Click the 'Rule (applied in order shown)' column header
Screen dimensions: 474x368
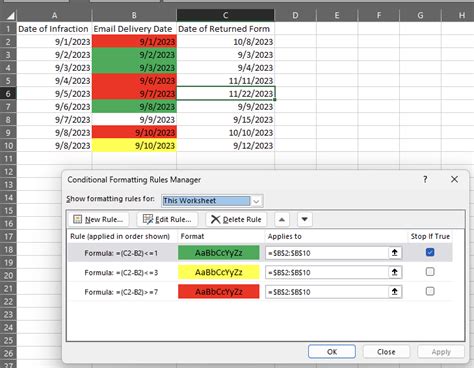click(x=120, y=236)
